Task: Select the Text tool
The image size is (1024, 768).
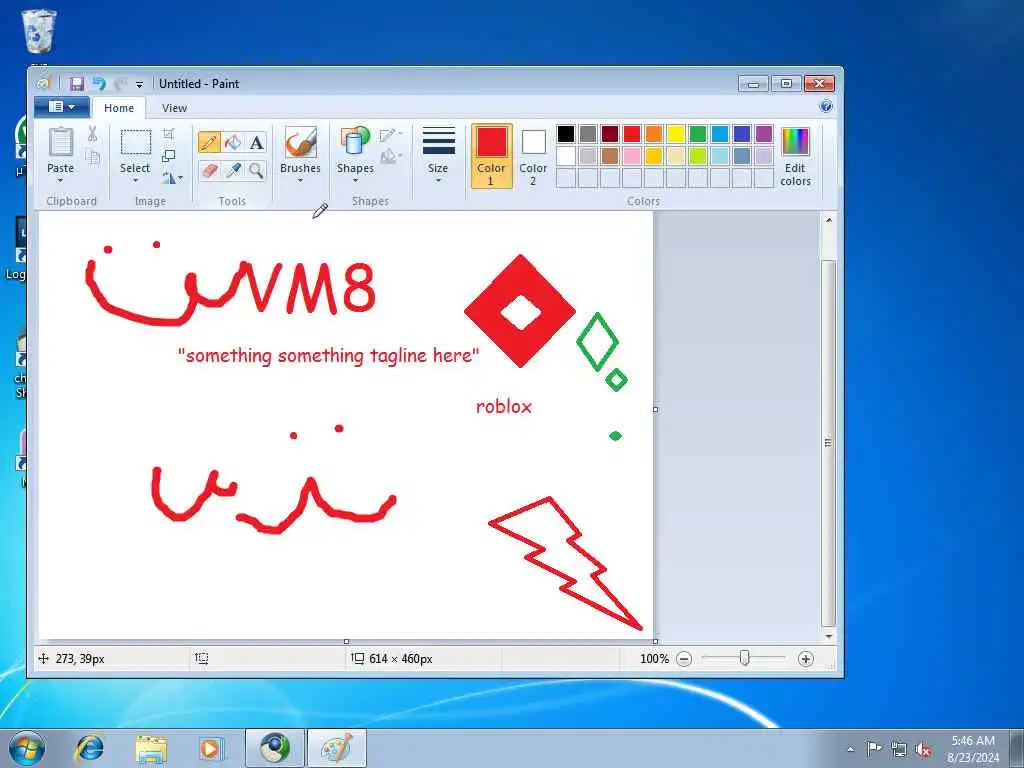Action: tap(256, 142)
